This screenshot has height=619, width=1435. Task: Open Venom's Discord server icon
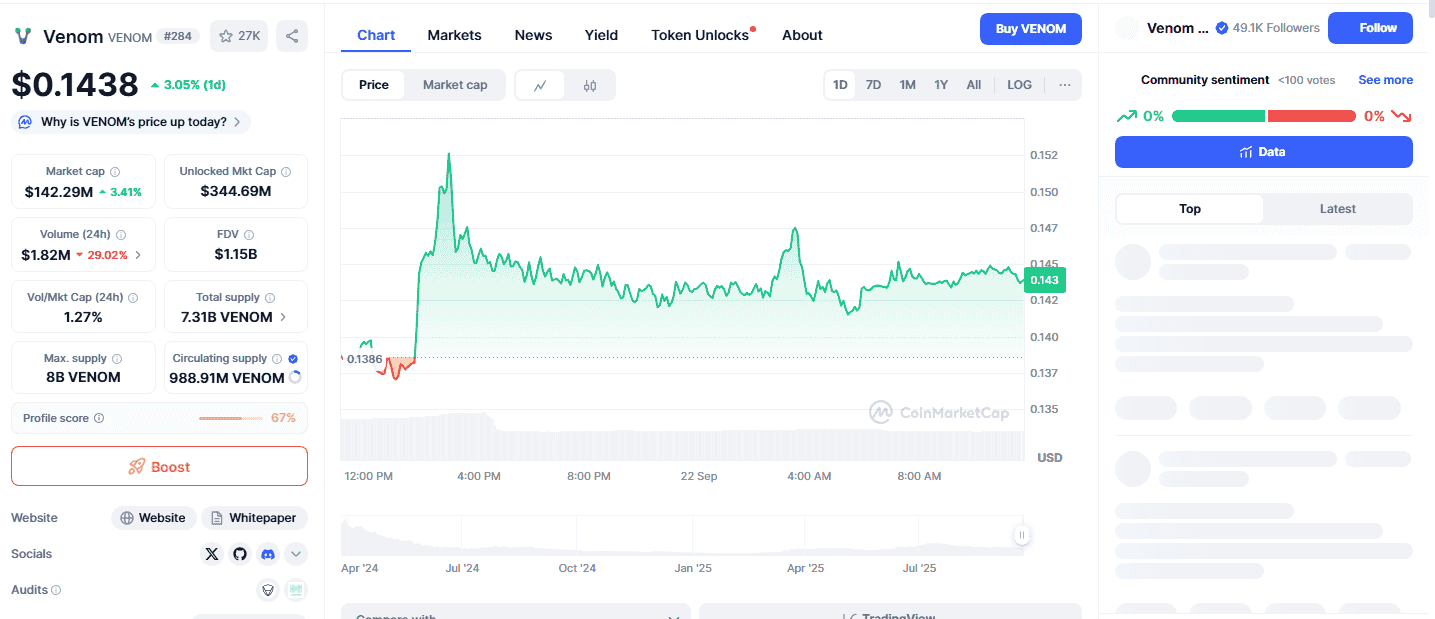tap(267, 554)
